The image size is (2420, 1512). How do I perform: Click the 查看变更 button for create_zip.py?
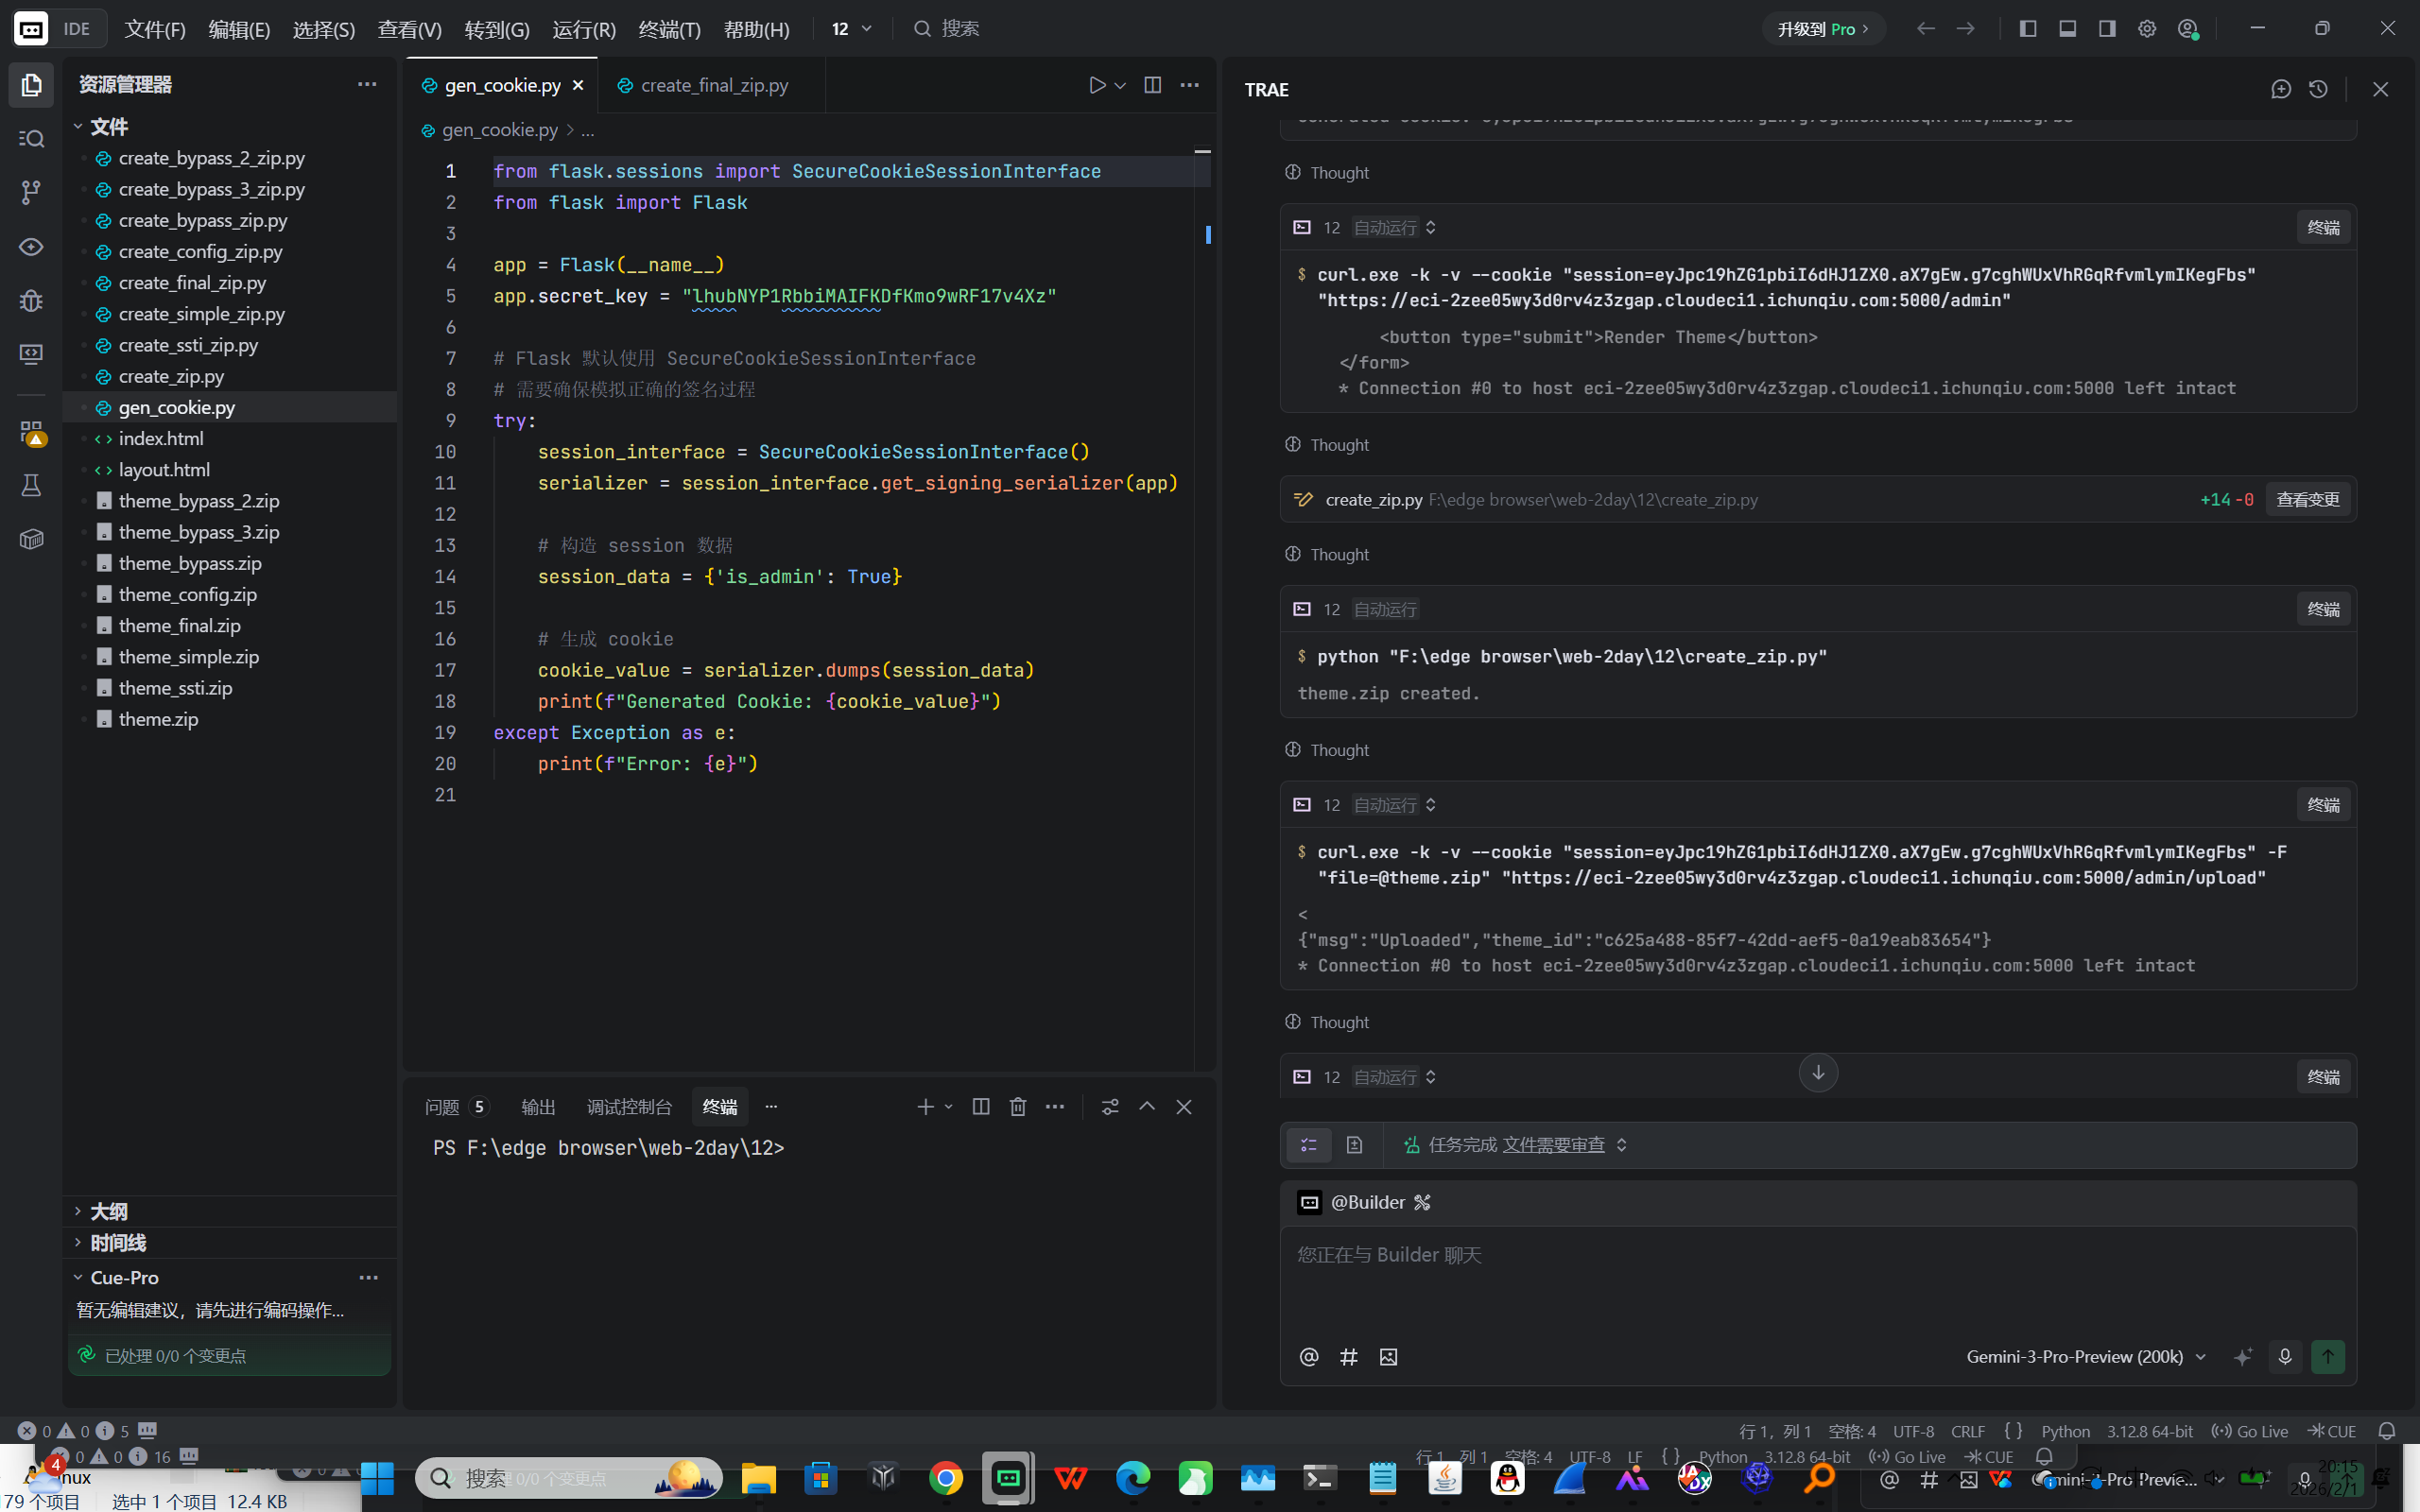point(2307,499)
